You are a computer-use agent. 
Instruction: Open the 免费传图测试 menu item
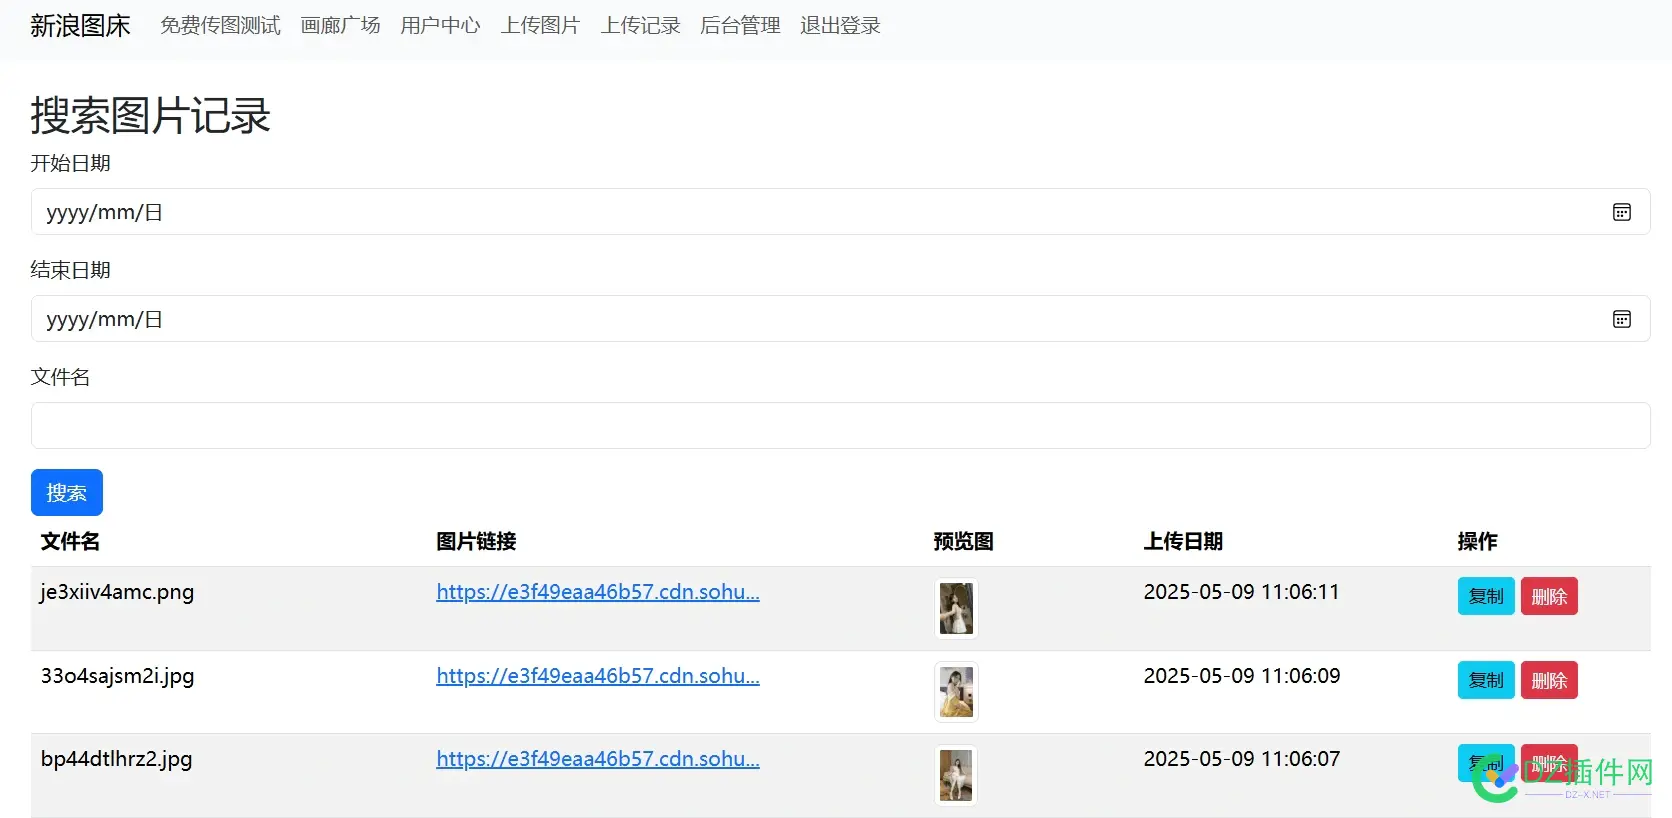(220, 26)
